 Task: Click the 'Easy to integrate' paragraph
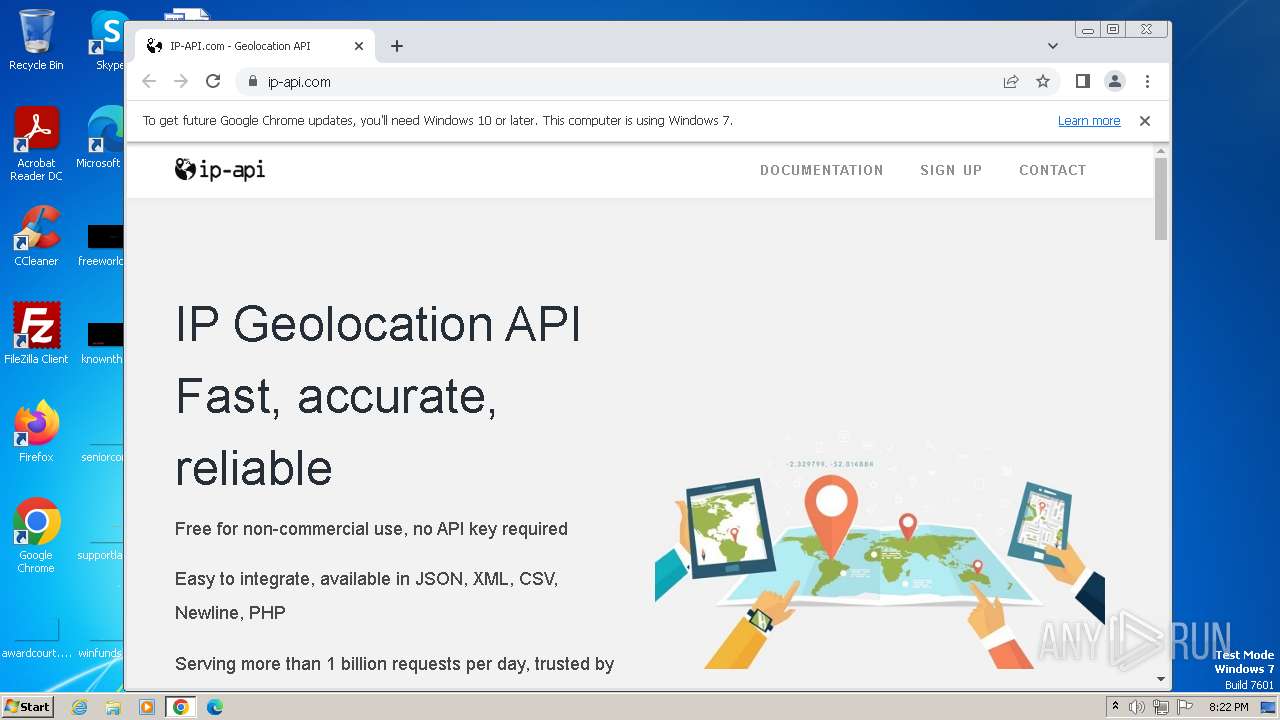point(366,596)
